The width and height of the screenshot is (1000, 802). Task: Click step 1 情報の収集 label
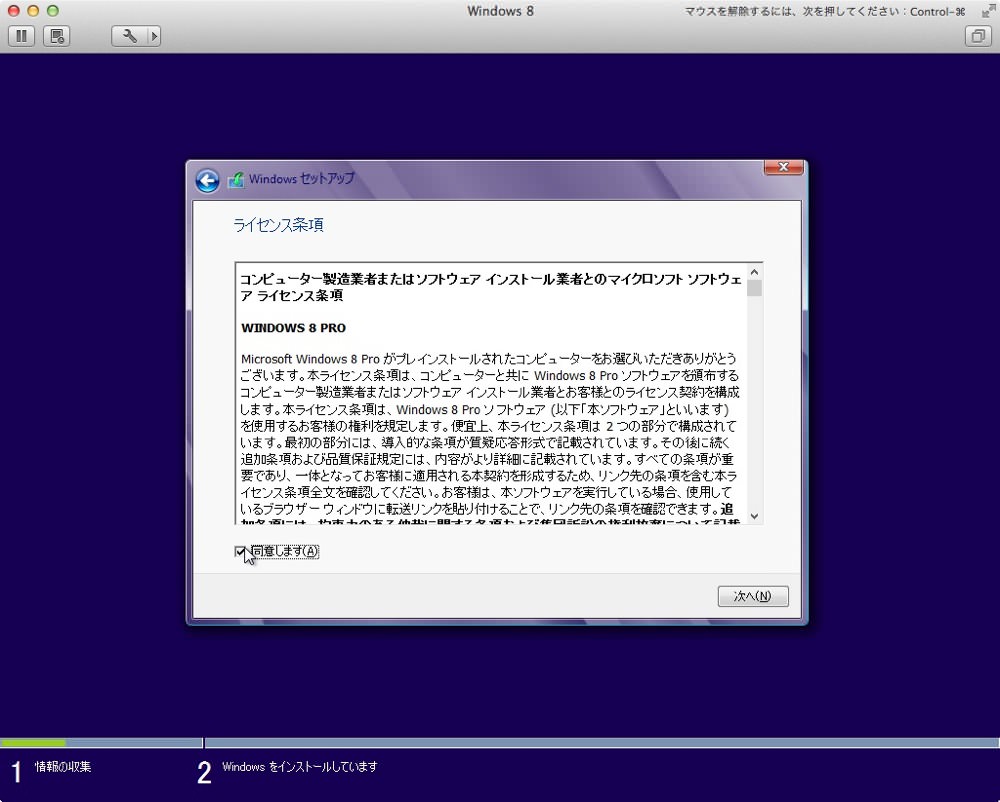pyautogui.click(x=62, y=766)
